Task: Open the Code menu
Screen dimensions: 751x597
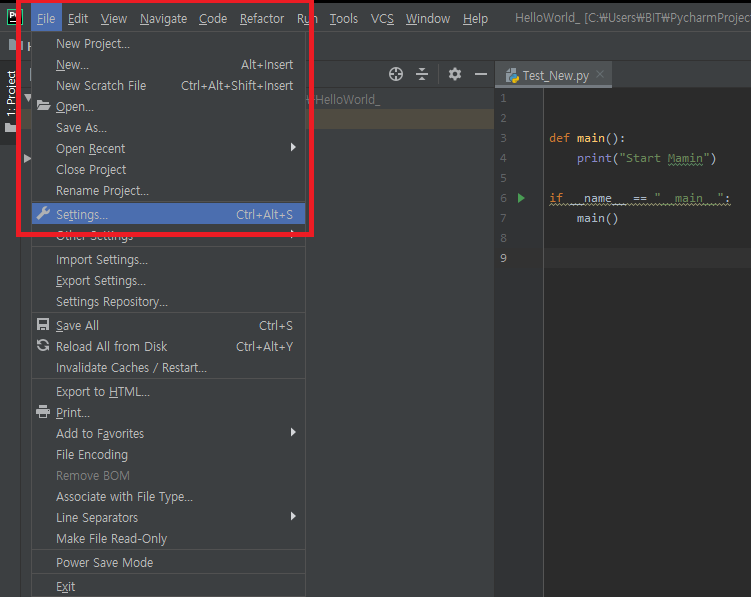Action: [213, 19]
